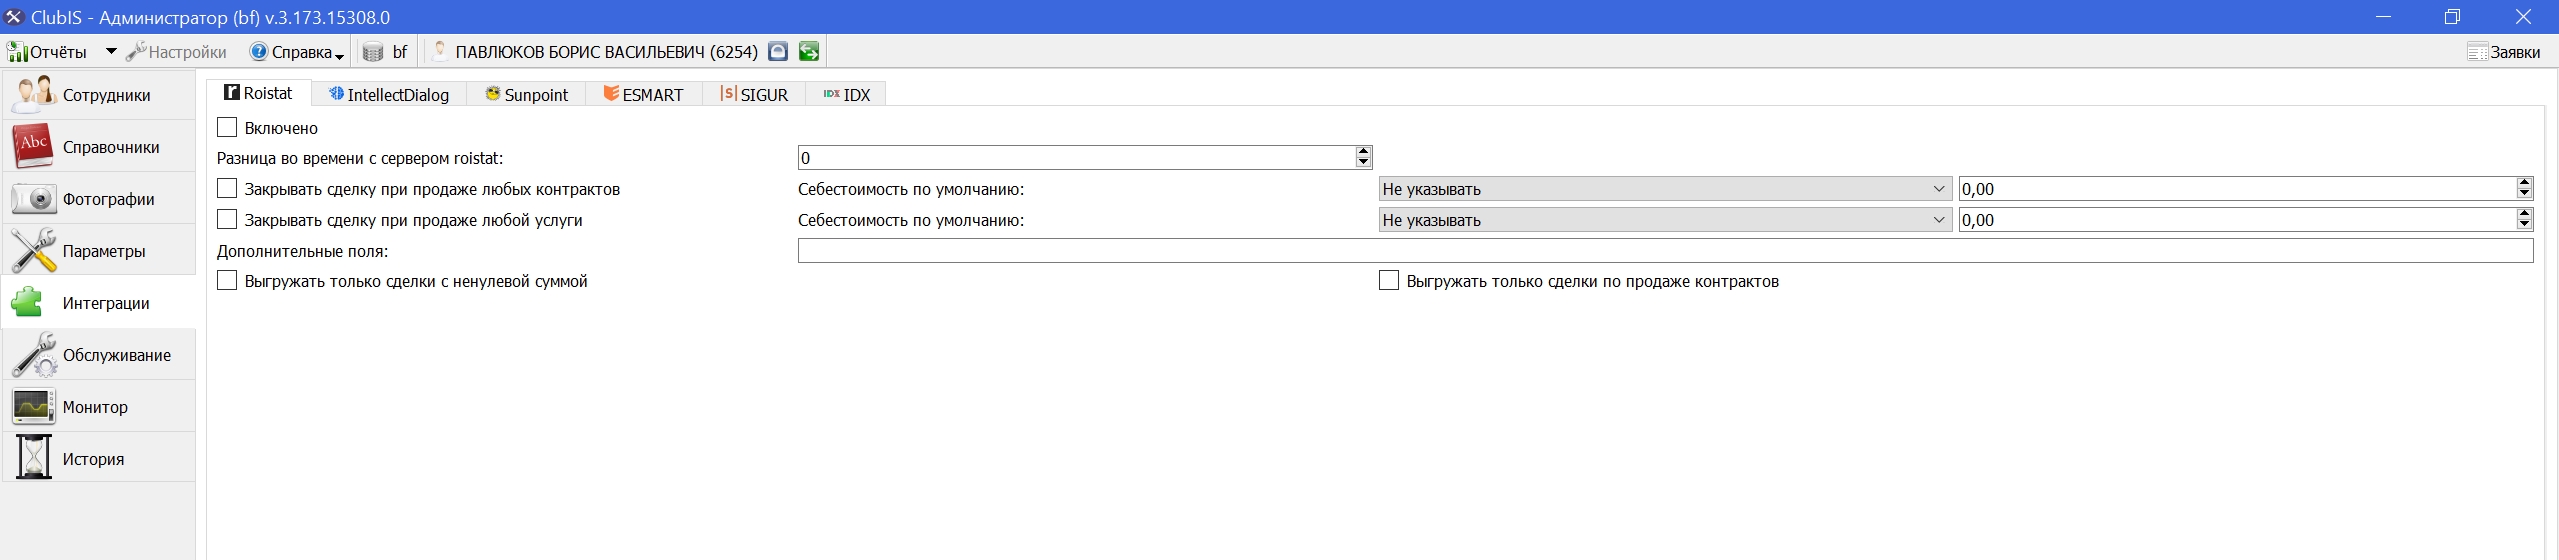Click the lock icon after the user name

778,52
